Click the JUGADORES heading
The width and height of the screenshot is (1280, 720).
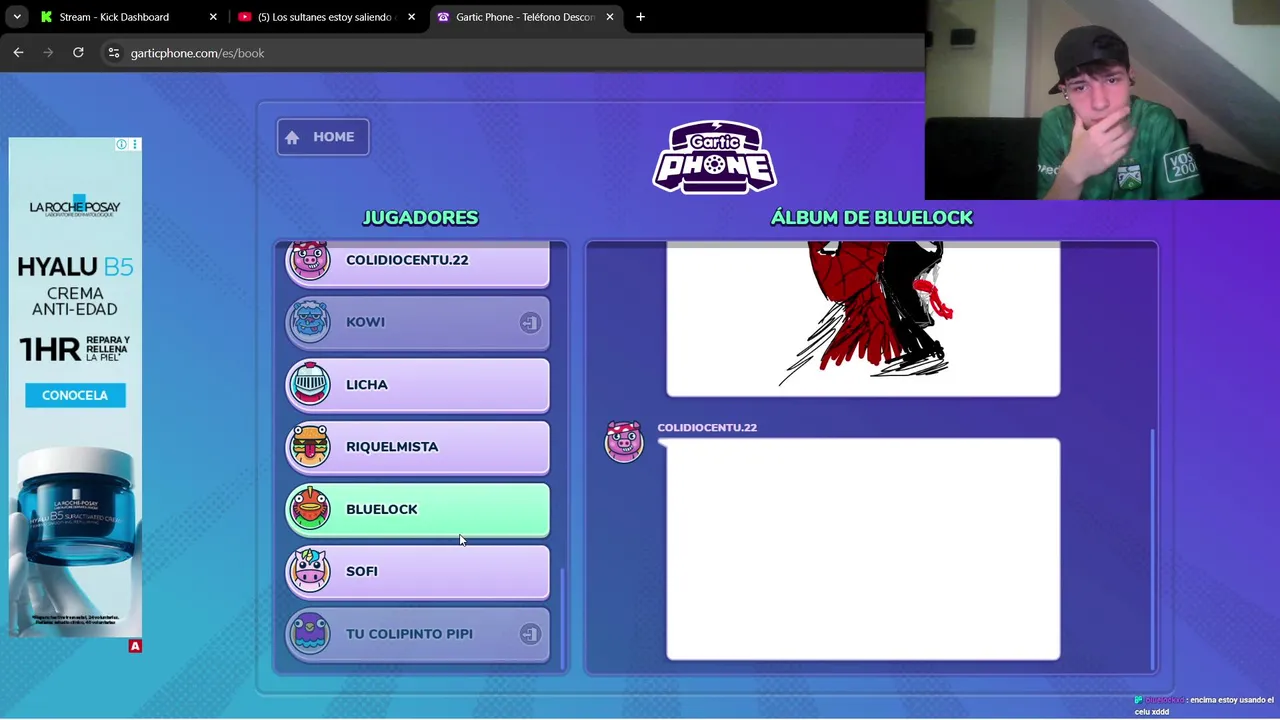point(420,218)
